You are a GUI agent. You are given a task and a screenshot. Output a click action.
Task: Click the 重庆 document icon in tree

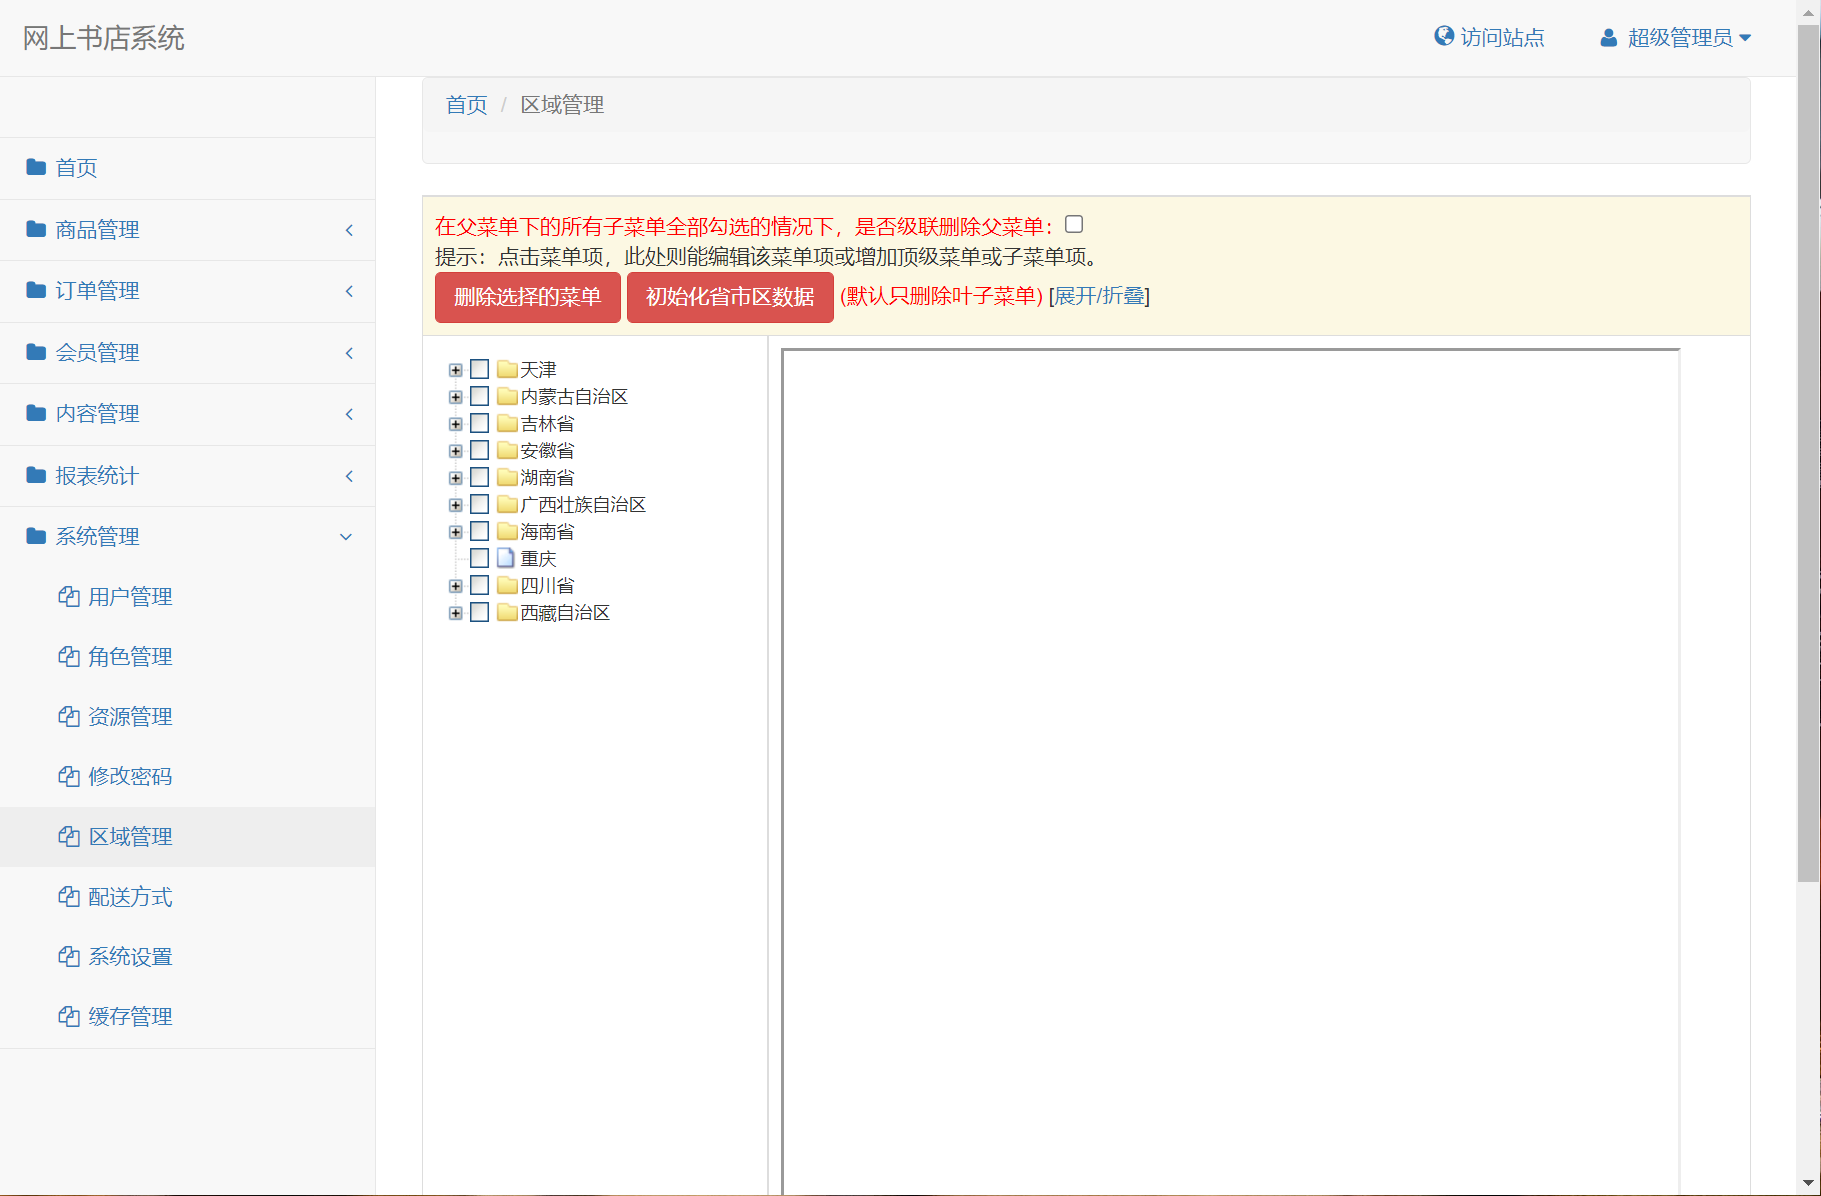click(x=506, y=558)
